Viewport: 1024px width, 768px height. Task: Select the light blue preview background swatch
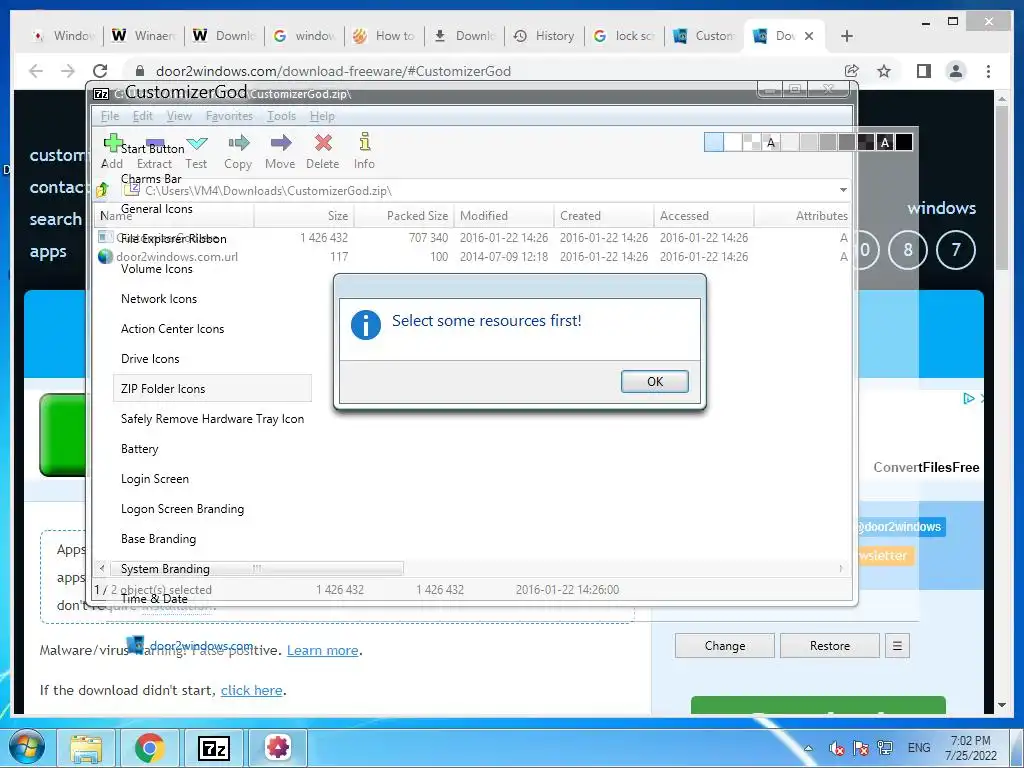point(714,142)
